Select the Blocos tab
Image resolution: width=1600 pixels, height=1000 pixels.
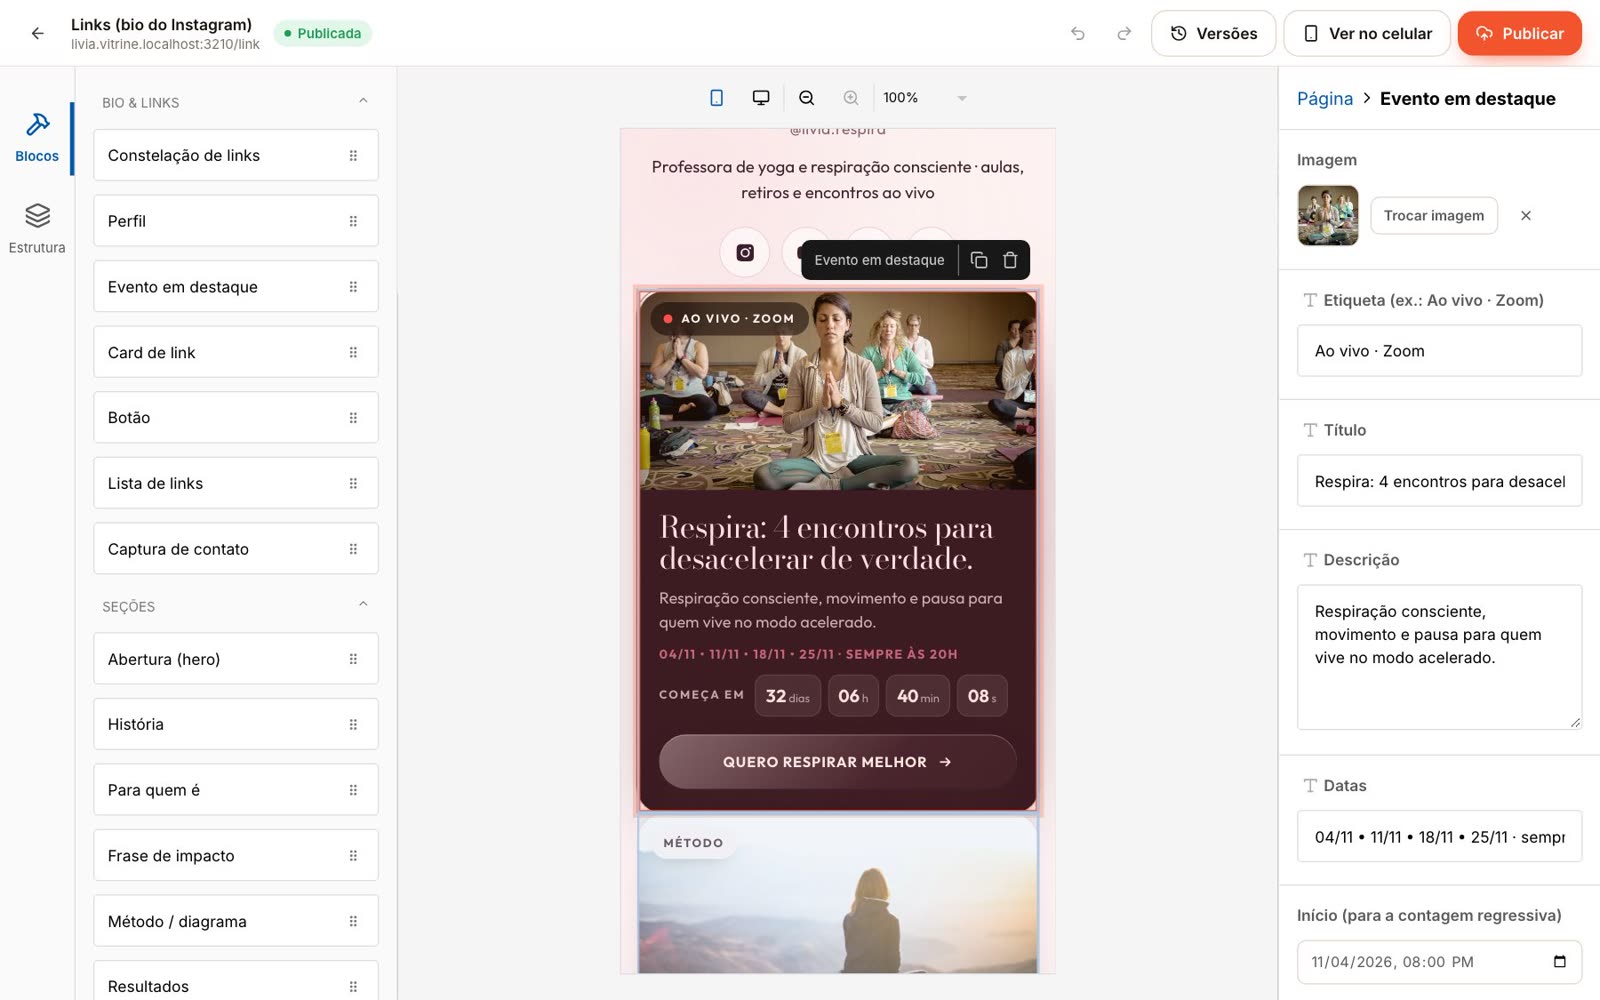(x=37, y=138)
